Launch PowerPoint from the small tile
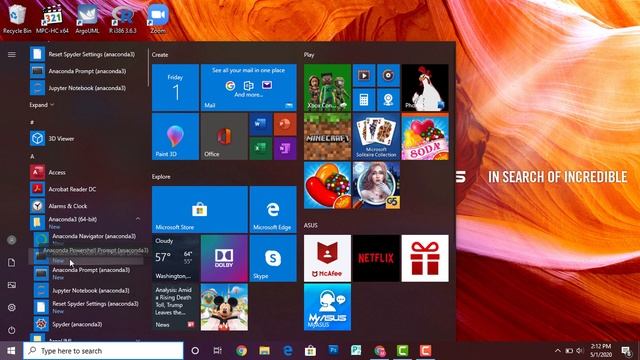This screenshot has width=640, height=360. tap(285, 124)
